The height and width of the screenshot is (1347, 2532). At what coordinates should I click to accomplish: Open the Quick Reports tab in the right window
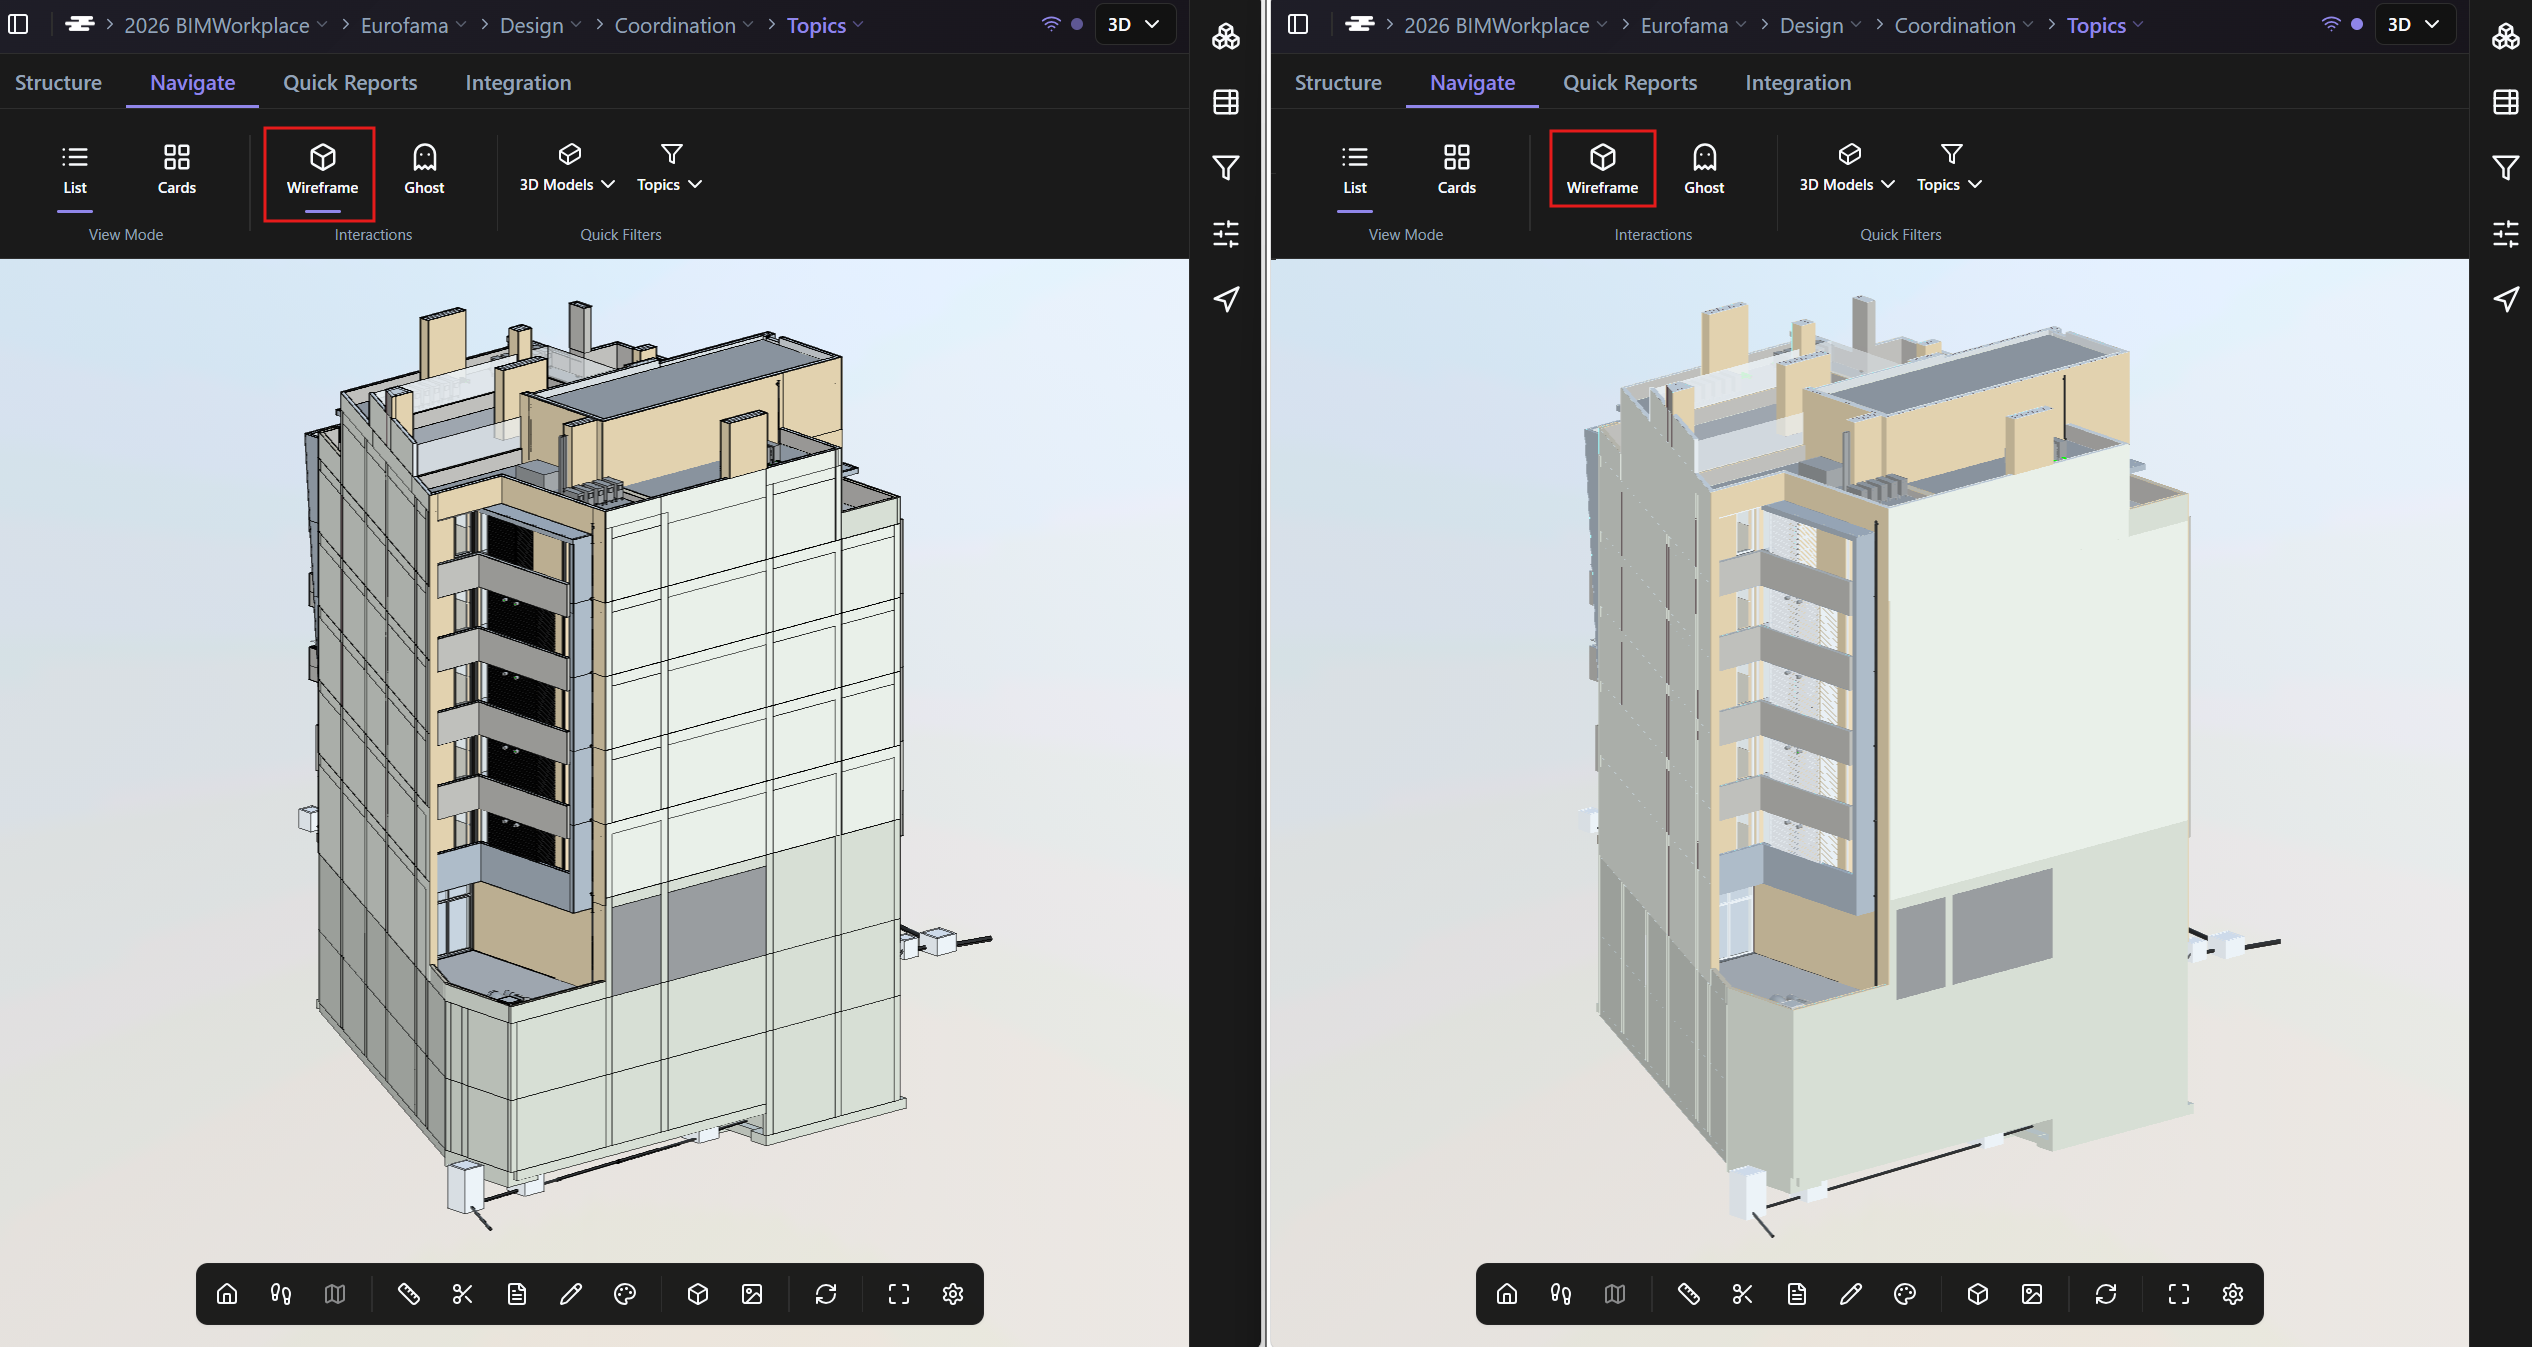pyautogui.click(x=1630, y=83)
